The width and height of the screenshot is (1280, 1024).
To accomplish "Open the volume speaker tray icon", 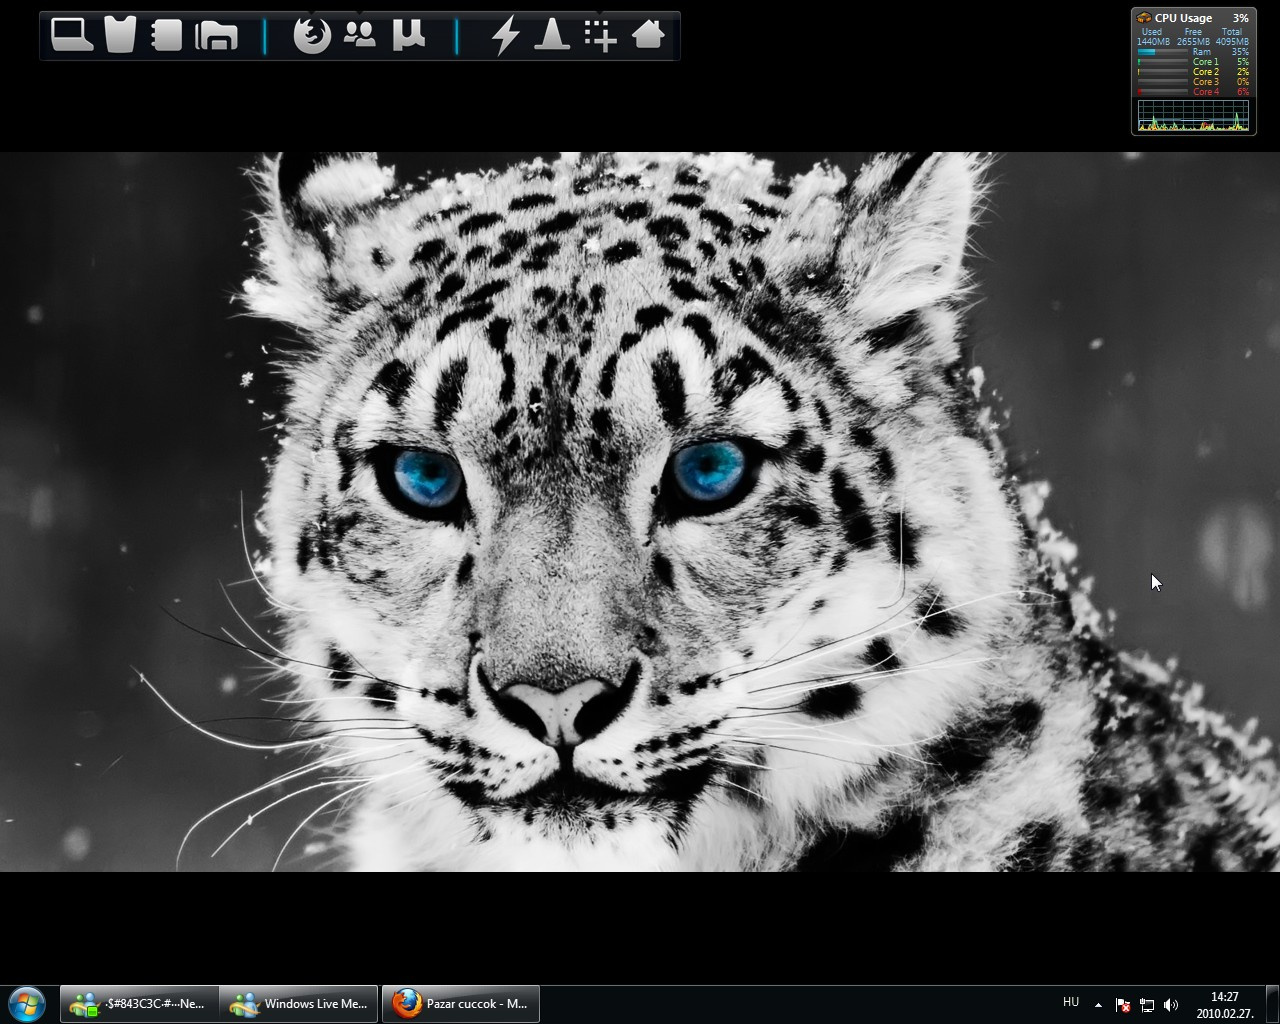I will pyautogui.click(x=1171, y=1004).
